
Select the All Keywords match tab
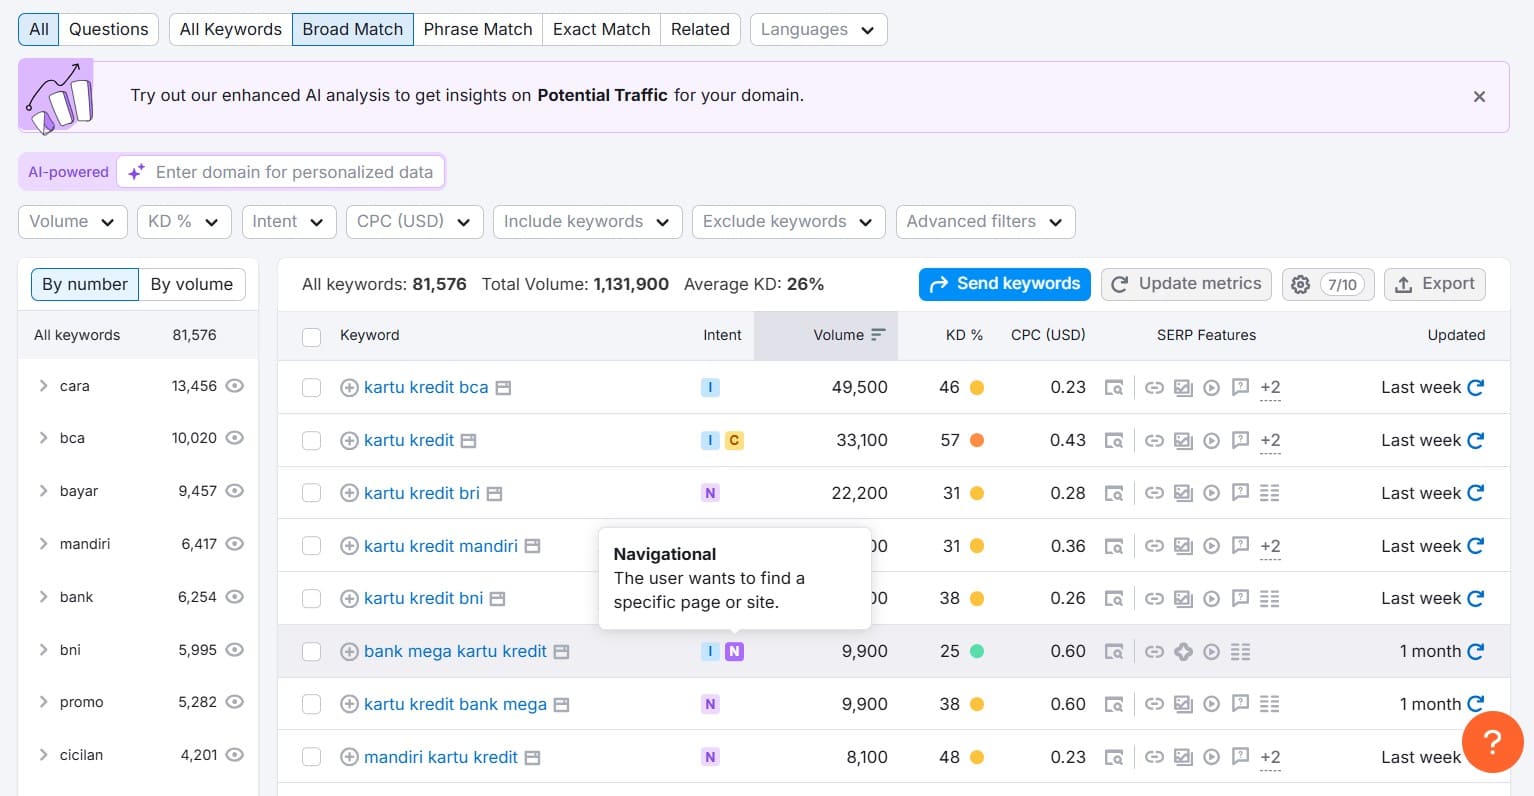(231, 30)
